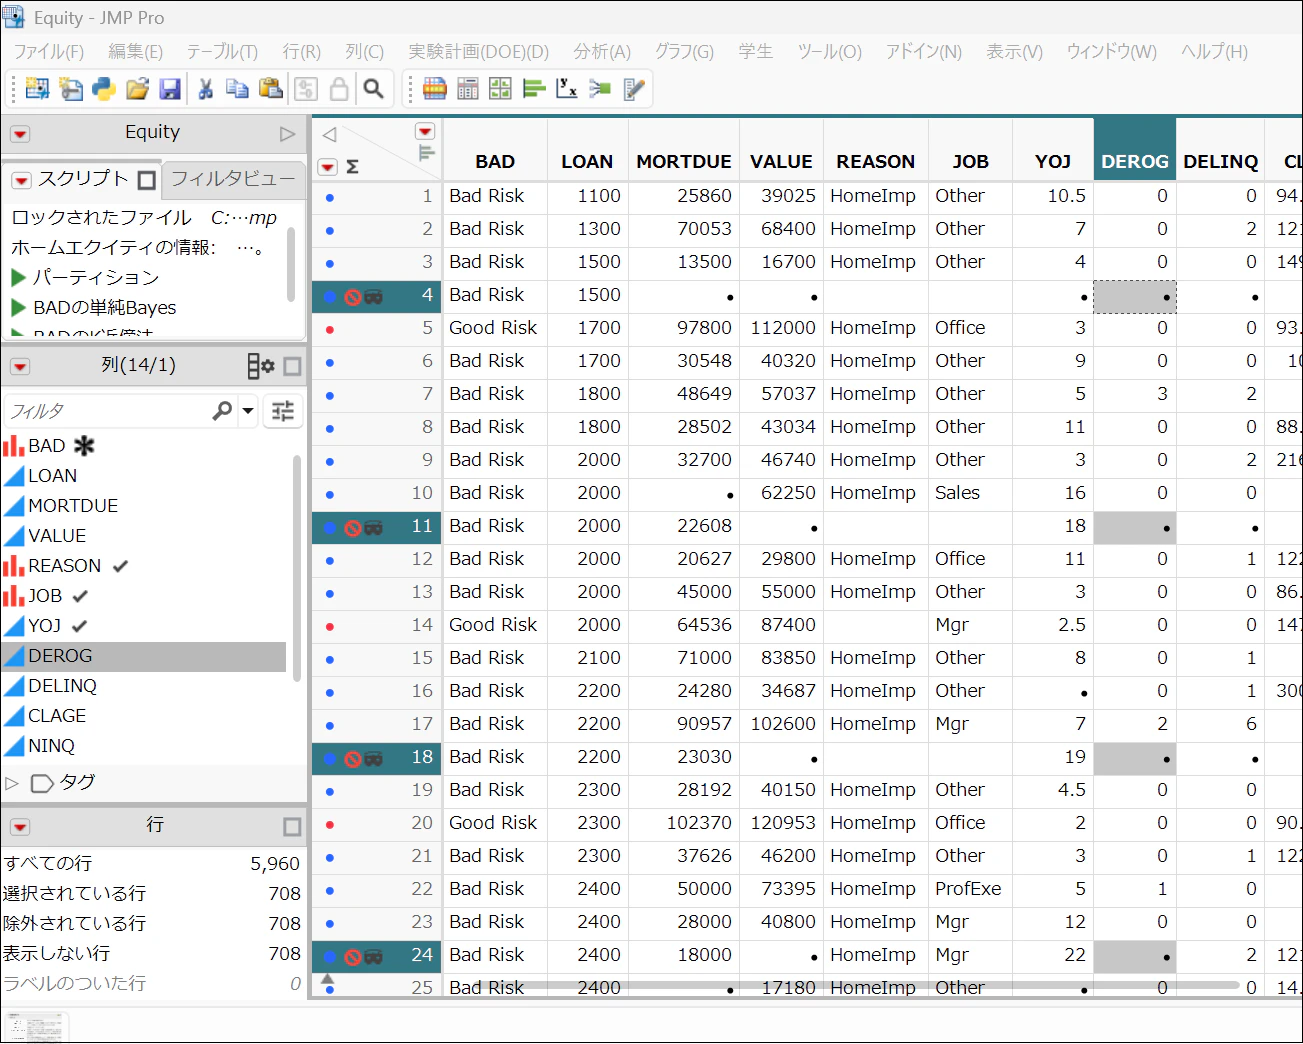Click the pencil-and-notepad toolbar icon
This screenshot has width=1303, height=1044.
[x=634, y=89]
